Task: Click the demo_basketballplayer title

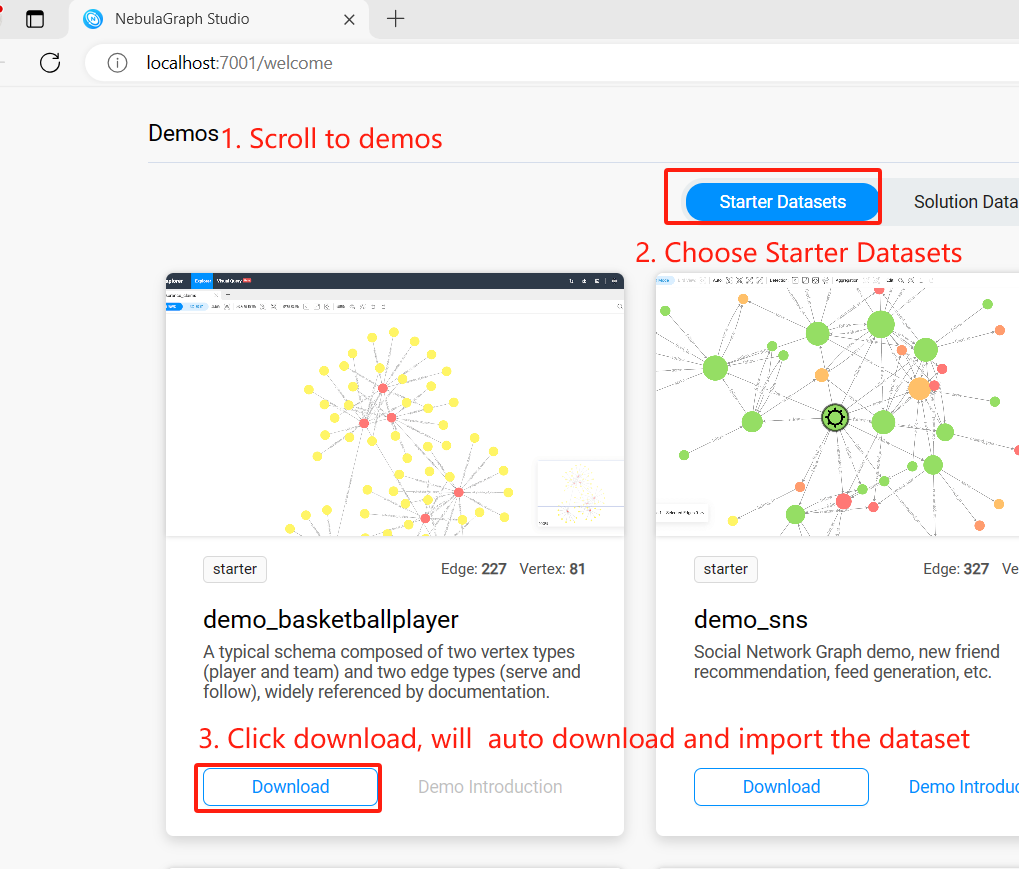Action: (331, 620)
